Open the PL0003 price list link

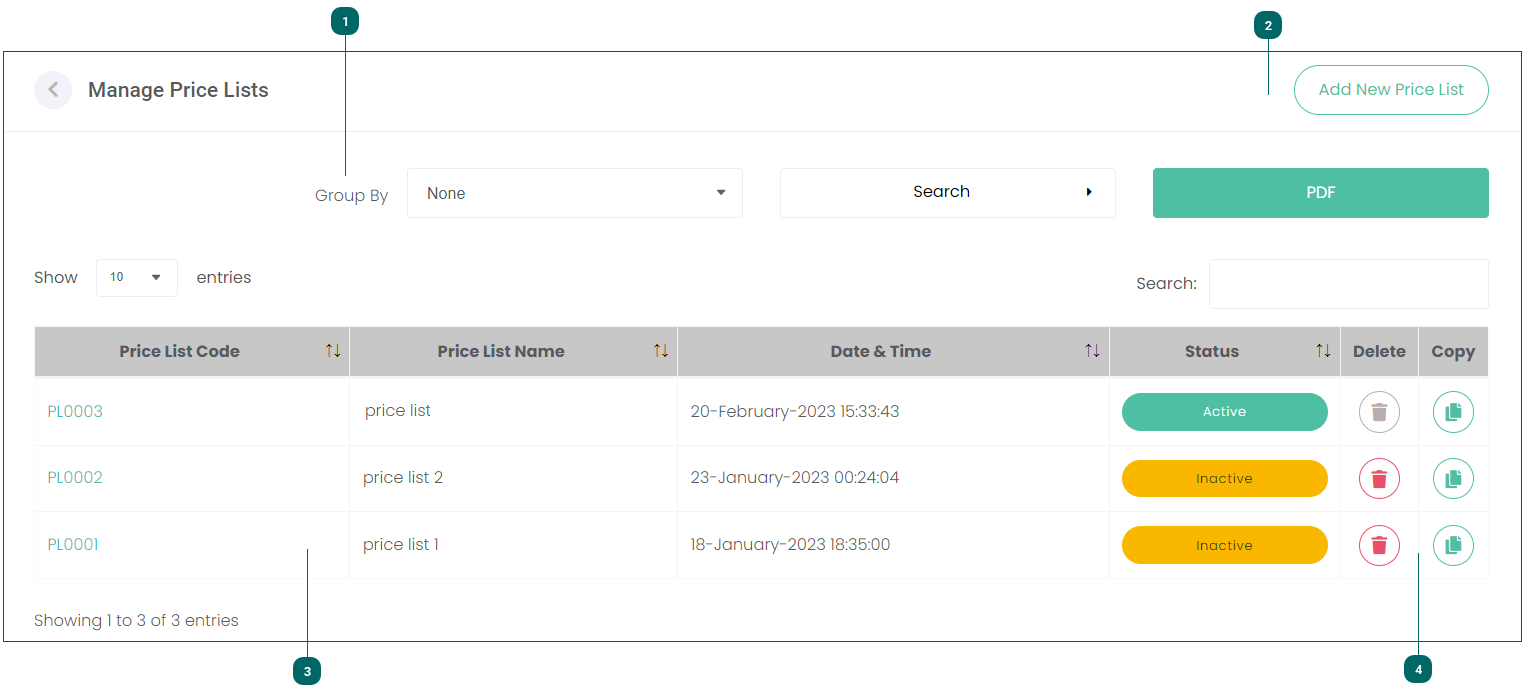[x=75, y=412]
